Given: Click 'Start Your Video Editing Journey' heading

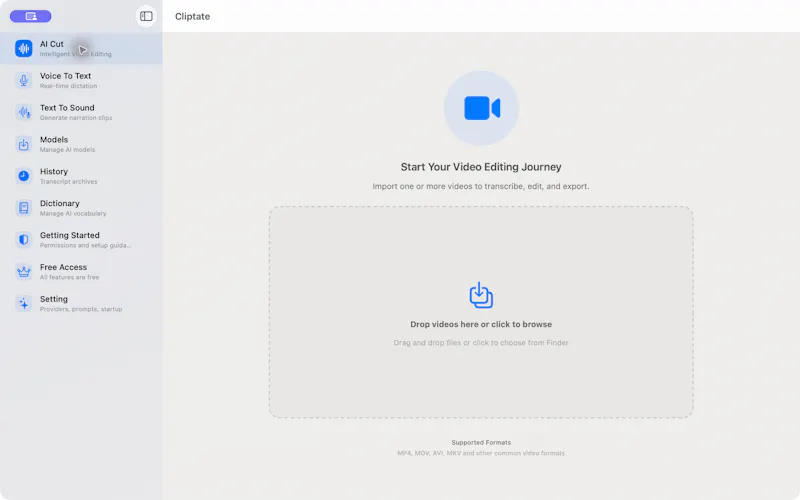Looking at the screenshot, I should [x=481, y=167].
